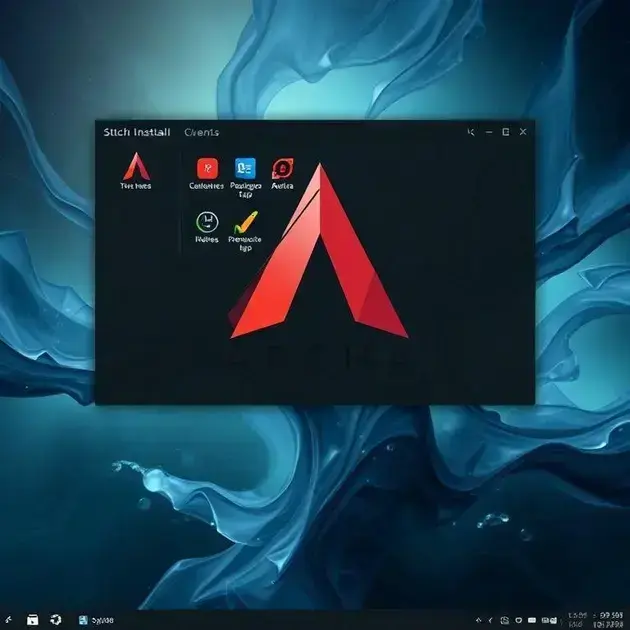Click the back arrow in the title bar

pos(471,132)
